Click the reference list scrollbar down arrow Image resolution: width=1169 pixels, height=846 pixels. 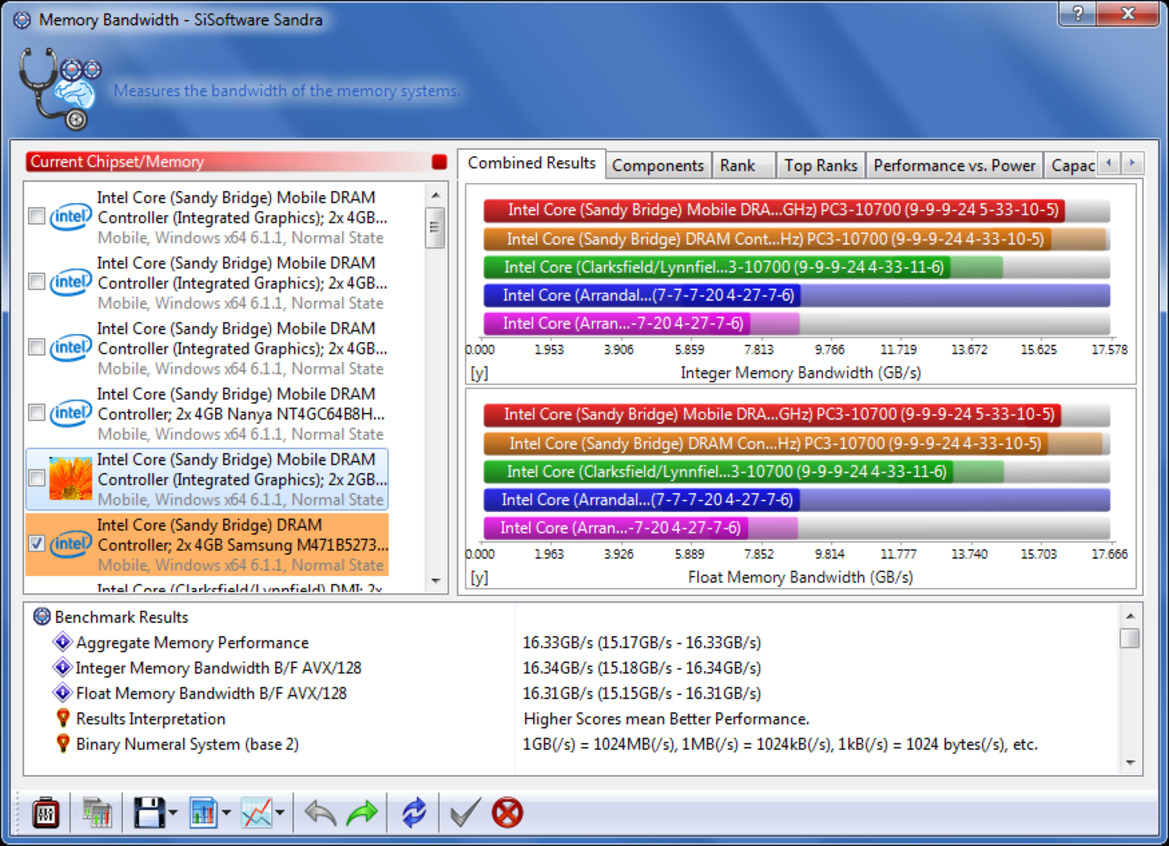pyautogui.click(x=436, y=581)
